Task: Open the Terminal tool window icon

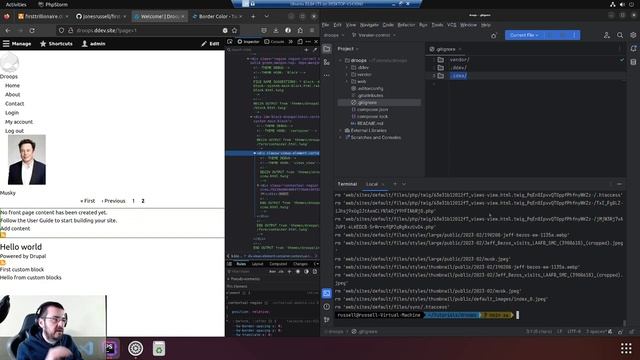Action: click(327, 293)
